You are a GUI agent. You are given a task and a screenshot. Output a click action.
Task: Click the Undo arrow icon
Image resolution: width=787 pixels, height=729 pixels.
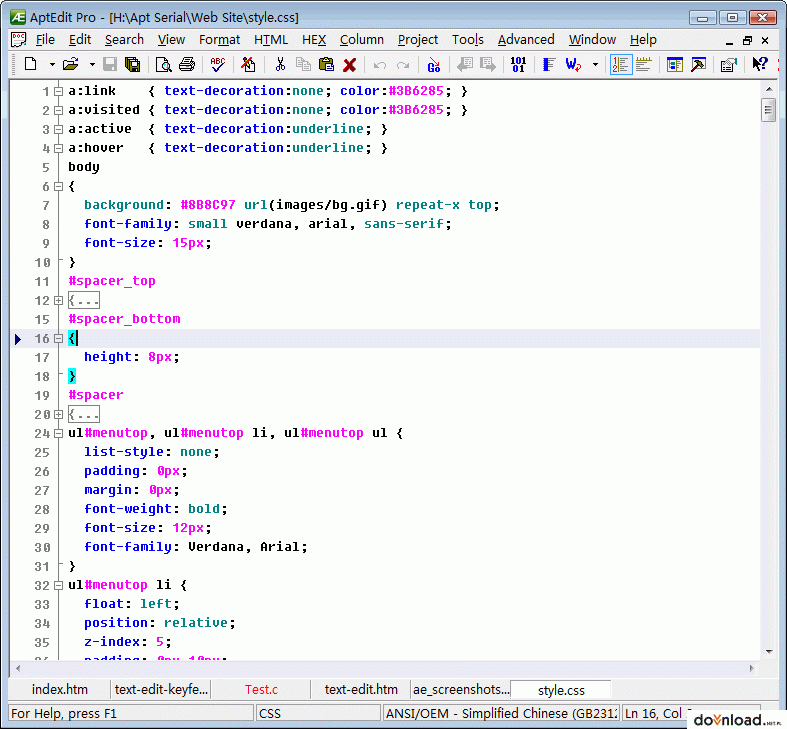pyautogui.click(x=380, y=65)
